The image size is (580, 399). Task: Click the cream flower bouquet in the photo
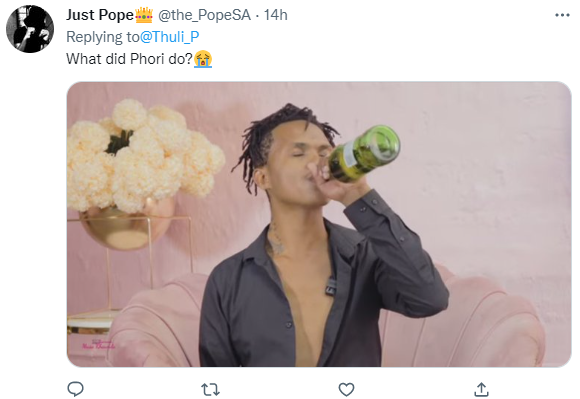(146, 155)
